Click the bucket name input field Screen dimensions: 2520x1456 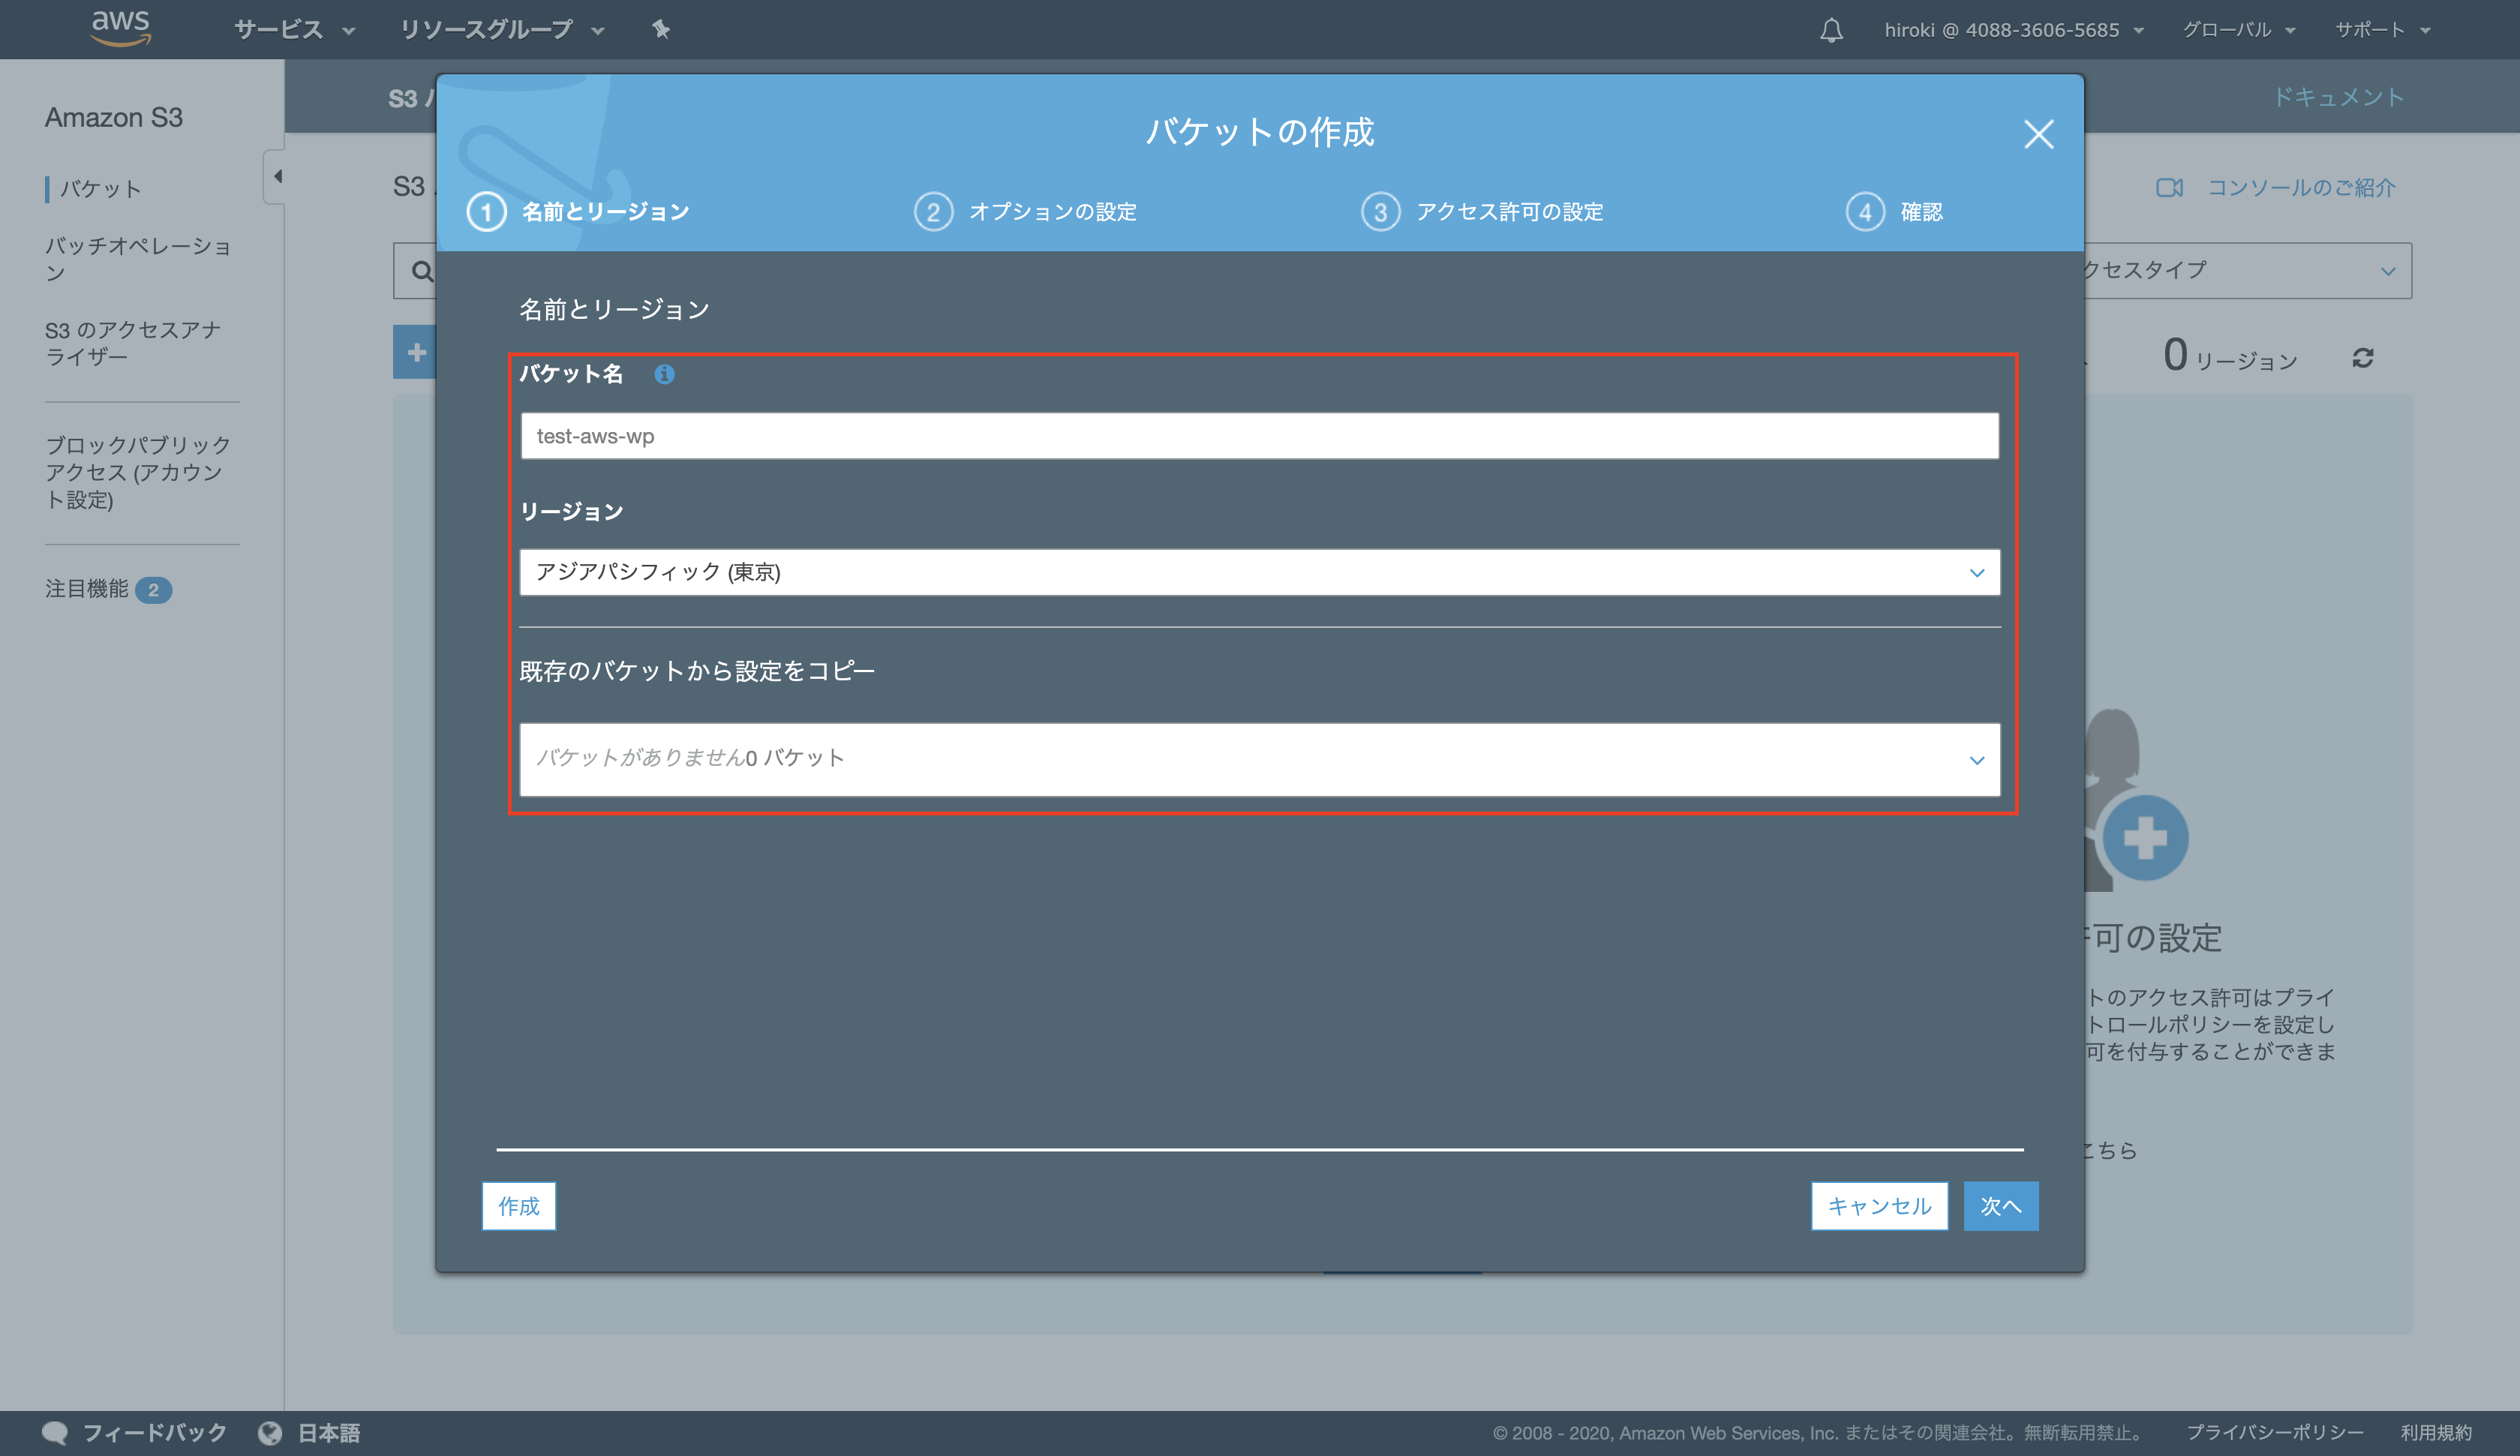coord(1259,436)
